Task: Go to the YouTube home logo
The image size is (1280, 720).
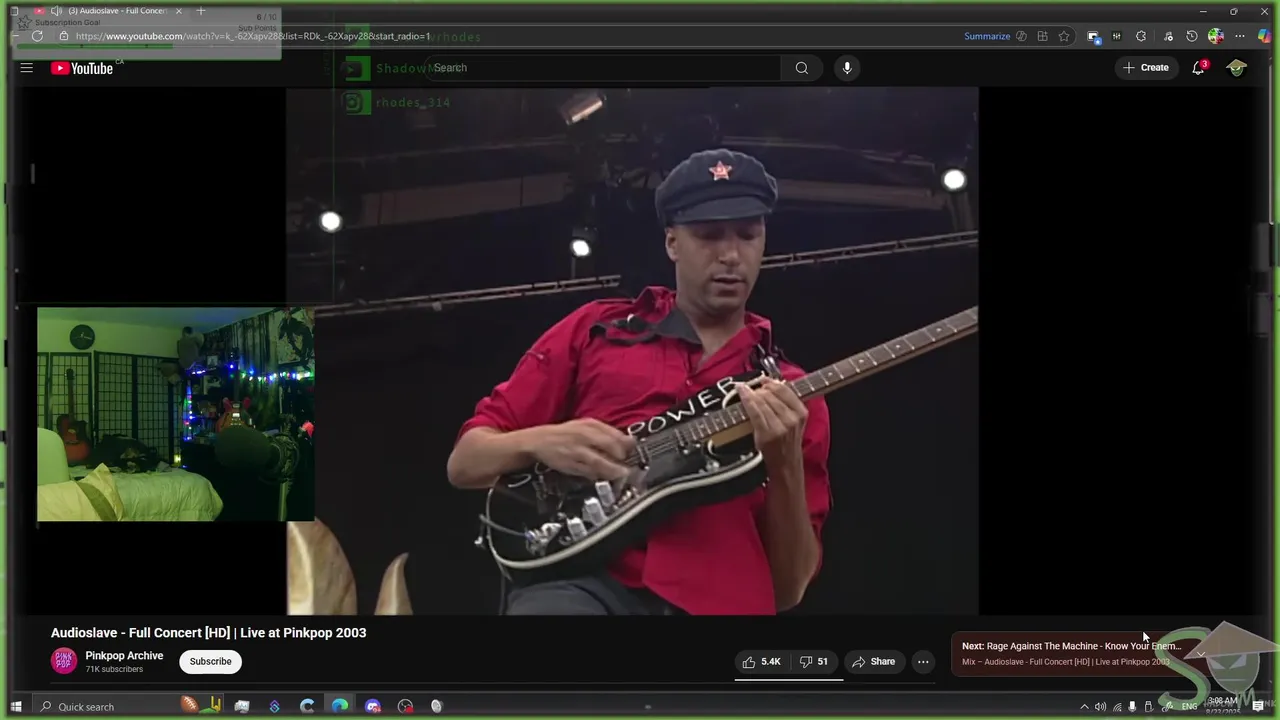Action: (82, 68)
